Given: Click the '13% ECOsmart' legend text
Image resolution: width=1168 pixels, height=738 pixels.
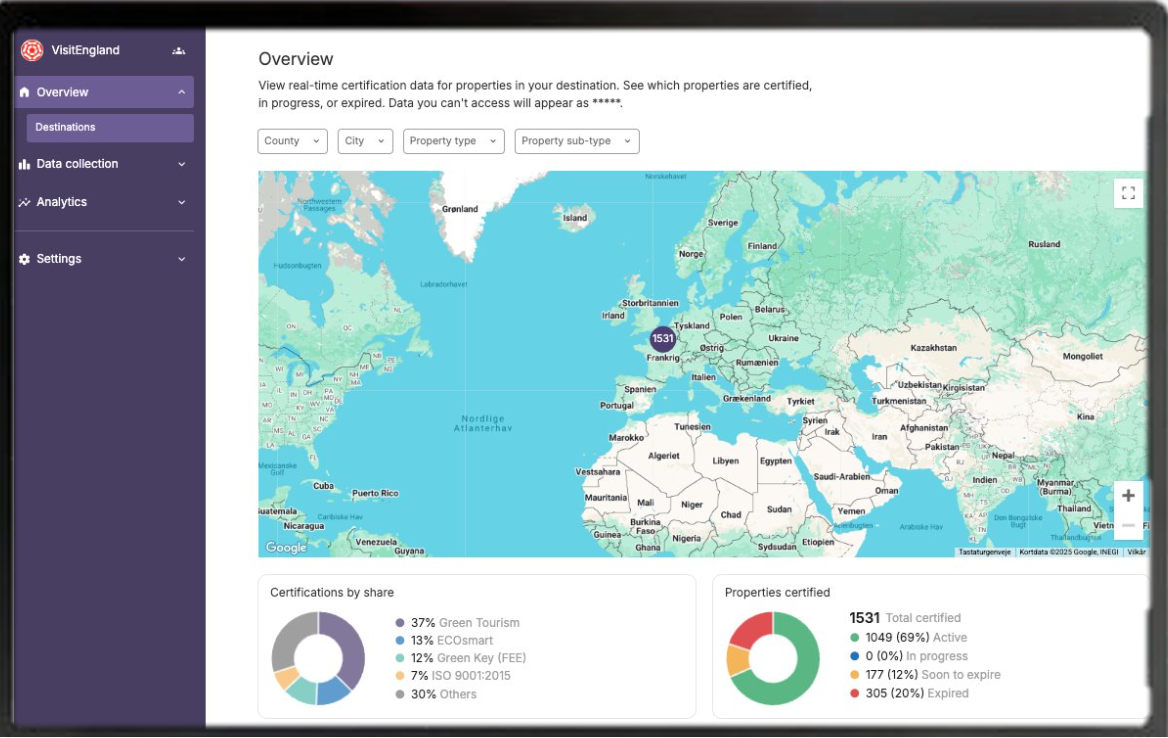Looking at the screenshot, I should (x=452, y=640).
